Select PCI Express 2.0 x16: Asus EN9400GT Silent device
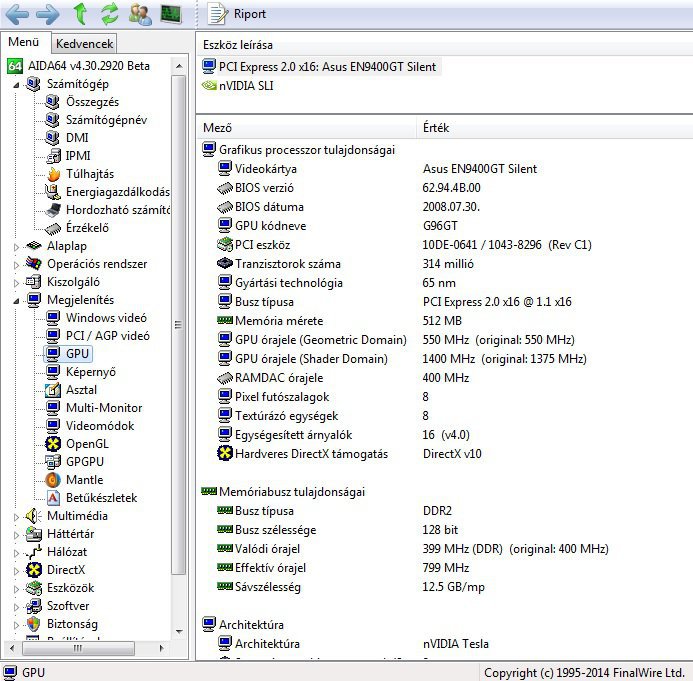Image resolution: width=693 pixels, height=681 pixels. coord(320,67)
